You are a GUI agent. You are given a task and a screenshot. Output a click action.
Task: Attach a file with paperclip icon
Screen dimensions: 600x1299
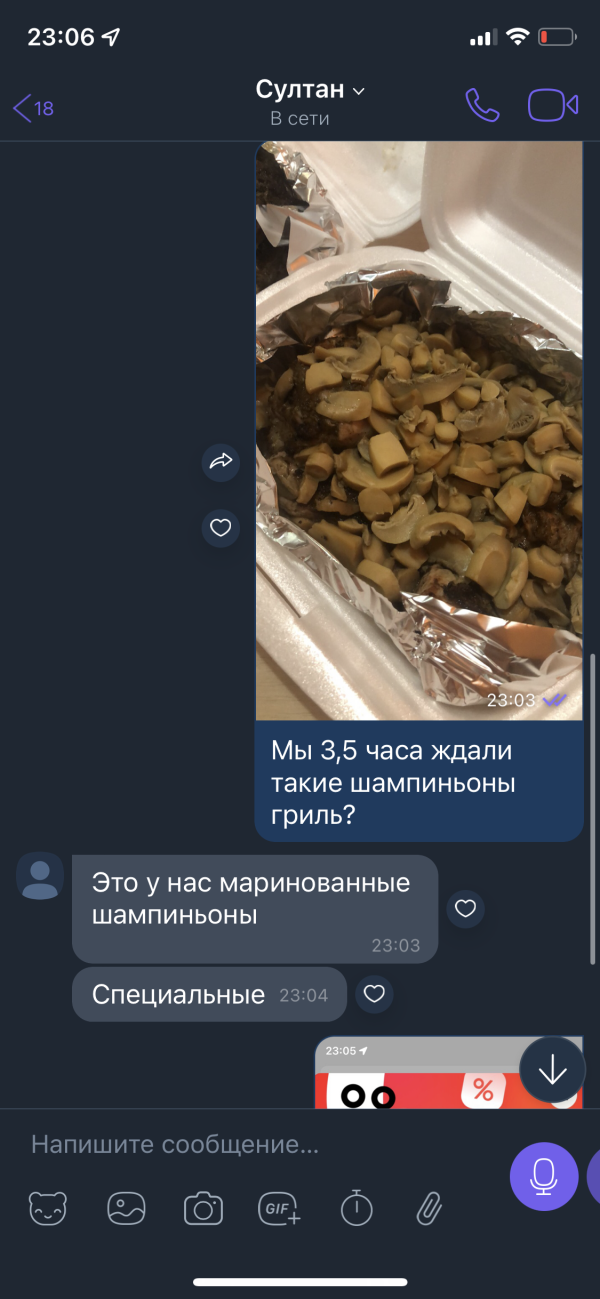coord(430,1209)
